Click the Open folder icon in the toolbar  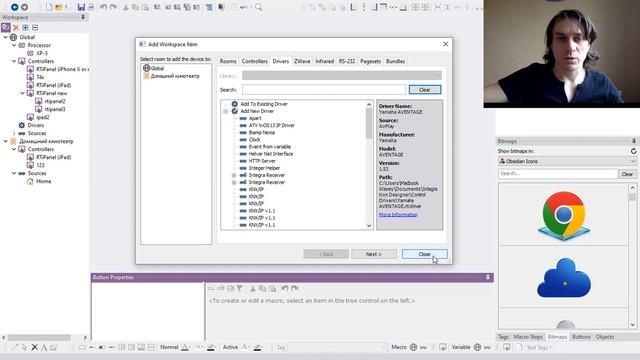pyautogui.click(x=59, y=7)
